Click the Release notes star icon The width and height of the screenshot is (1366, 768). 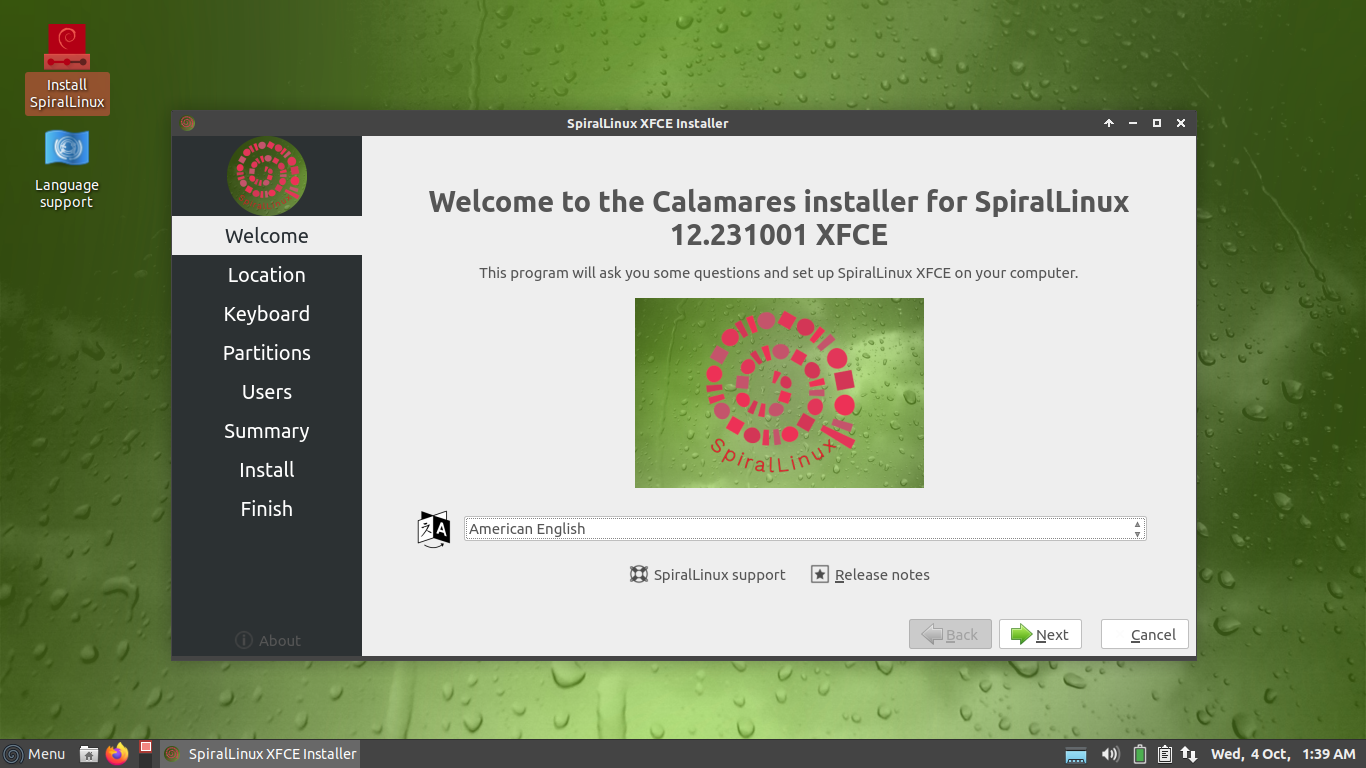[x=820, y=574]
